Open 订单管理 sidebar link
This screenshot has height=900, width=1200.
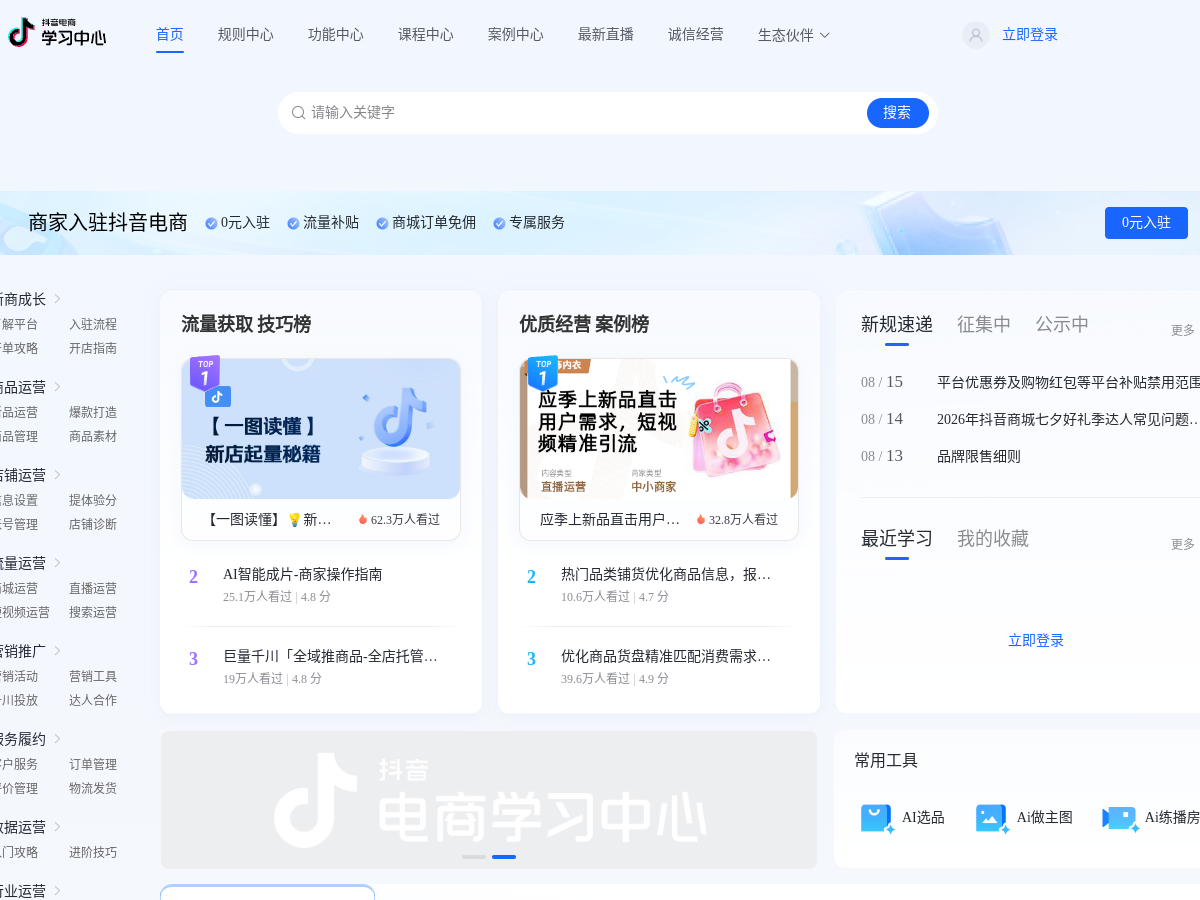coord(93,765)
